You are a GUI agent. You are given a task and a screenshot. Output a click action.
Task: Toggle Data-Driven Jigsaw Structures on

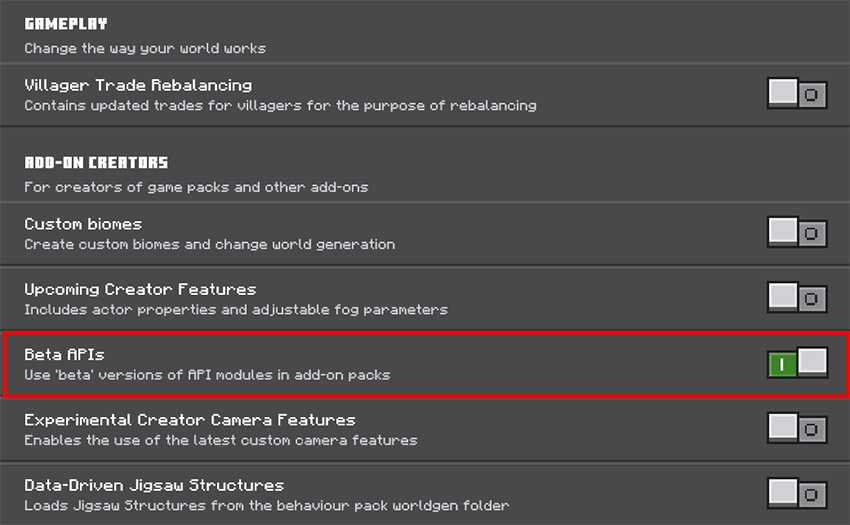coord(797,494)
